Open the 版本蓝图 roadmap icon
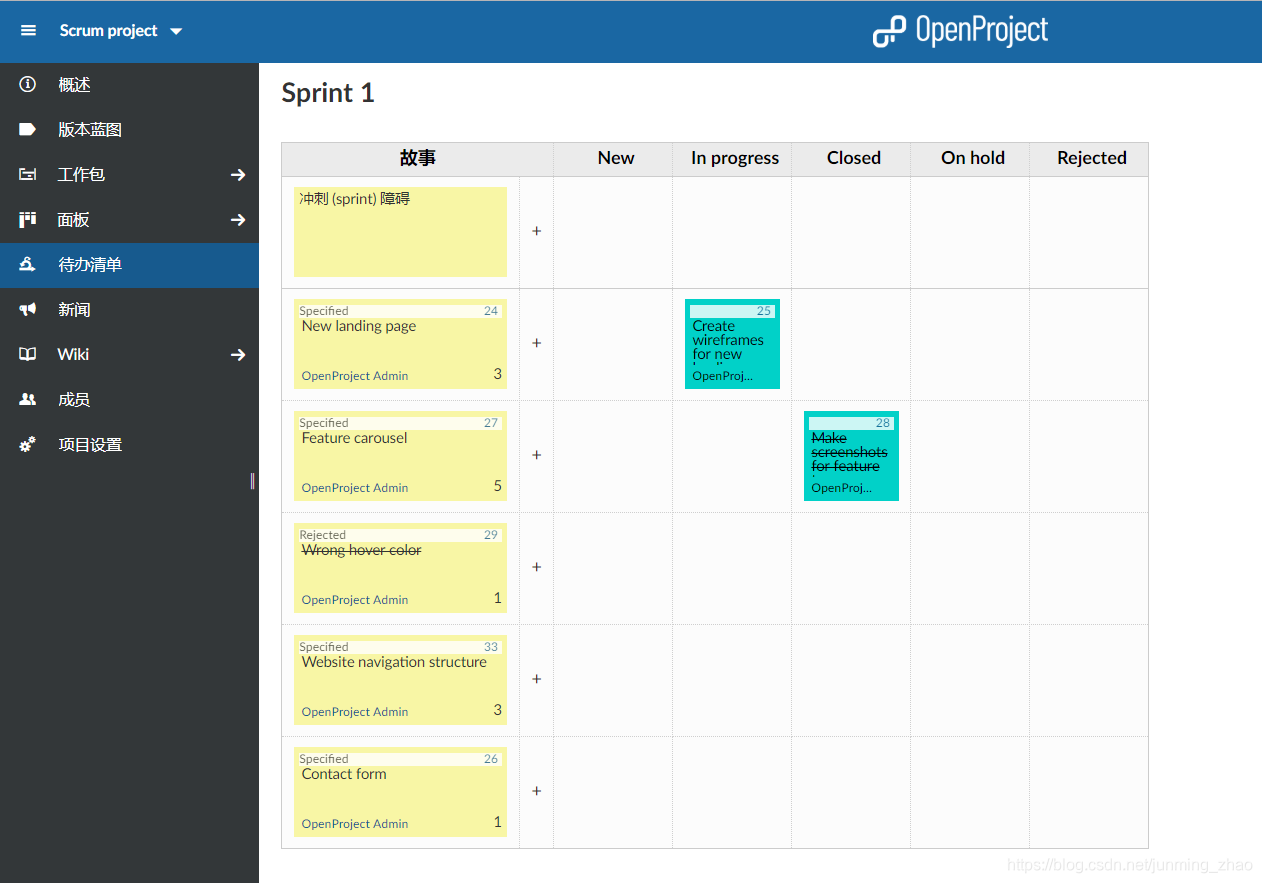Image resolution: width=1262 pixels, height=883 pixels. pos(28,130)
